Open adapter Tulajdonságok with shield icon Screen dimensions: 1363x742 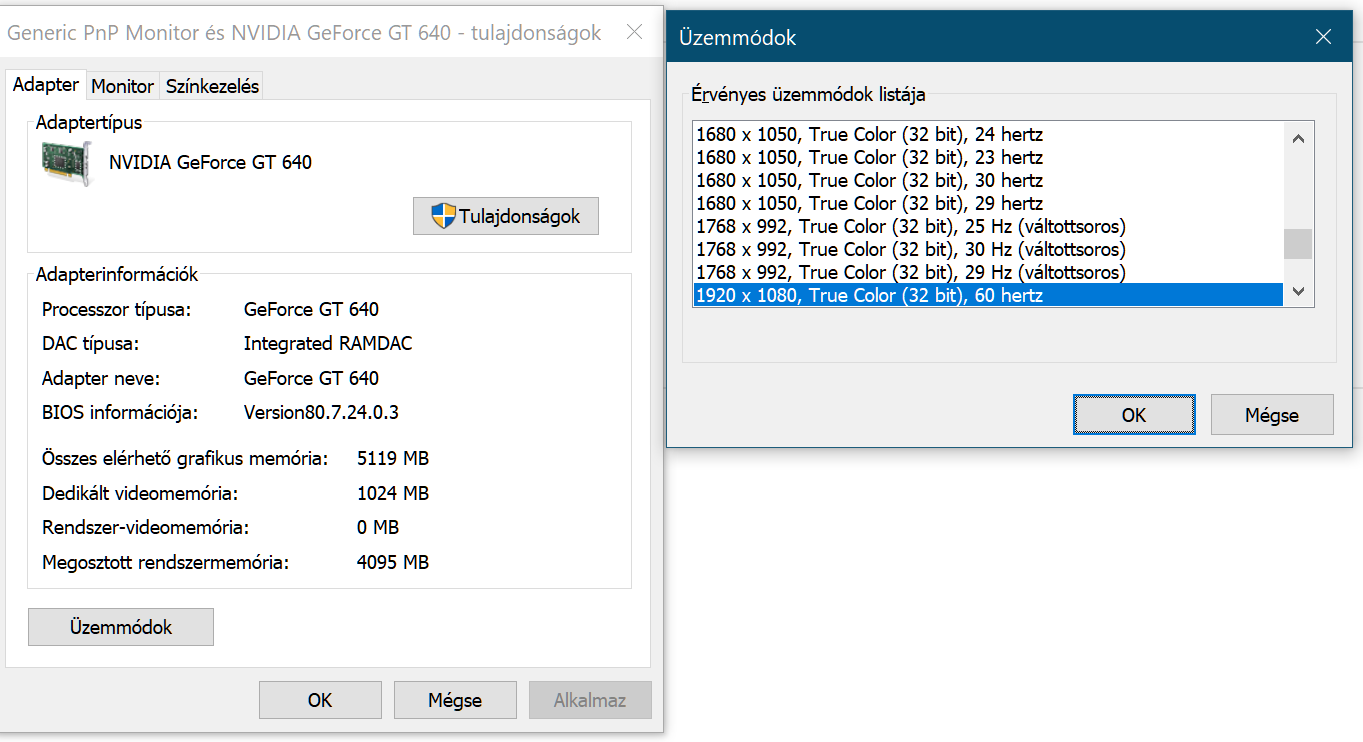[x=506, y=216]
